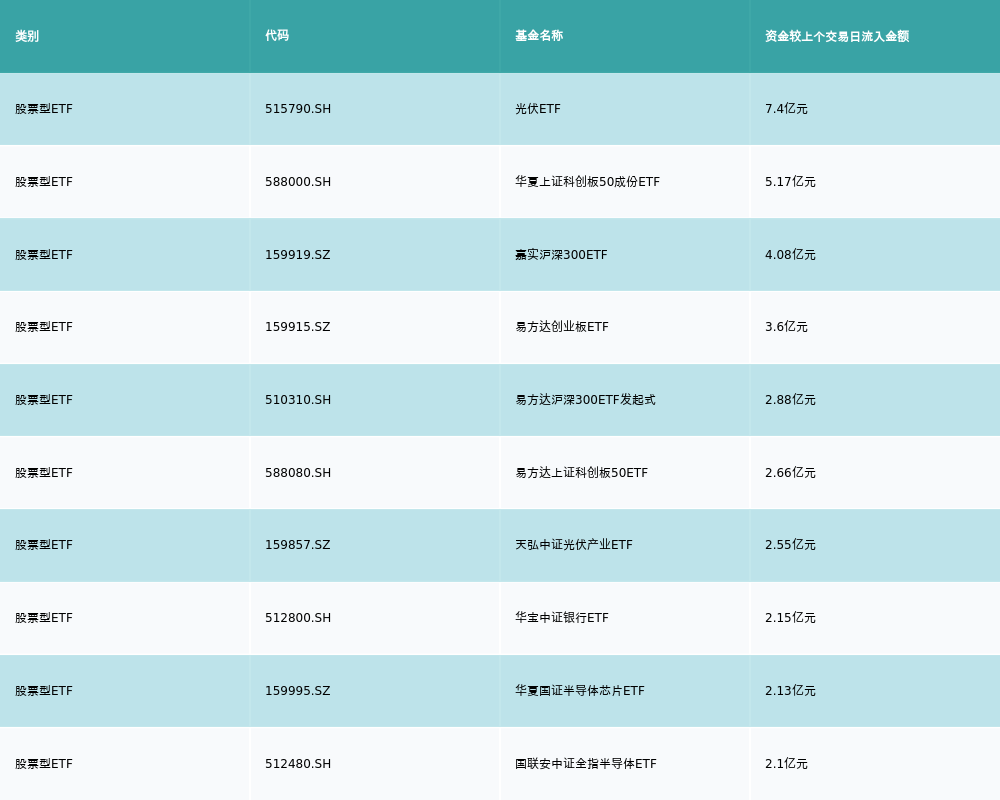Click 股票型ETF in the 159915.SZ row
Screen dimensions: 1000x800
click(x=44, y=327)
